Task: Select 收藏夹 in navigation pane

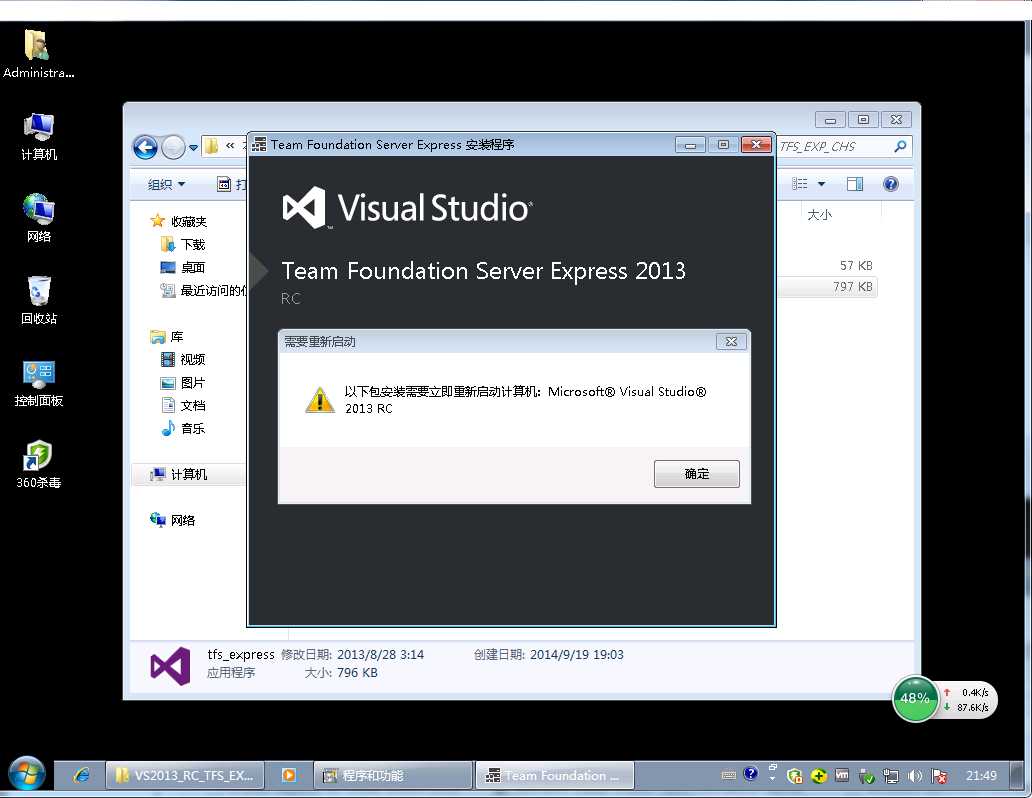Action: [179, 221]
